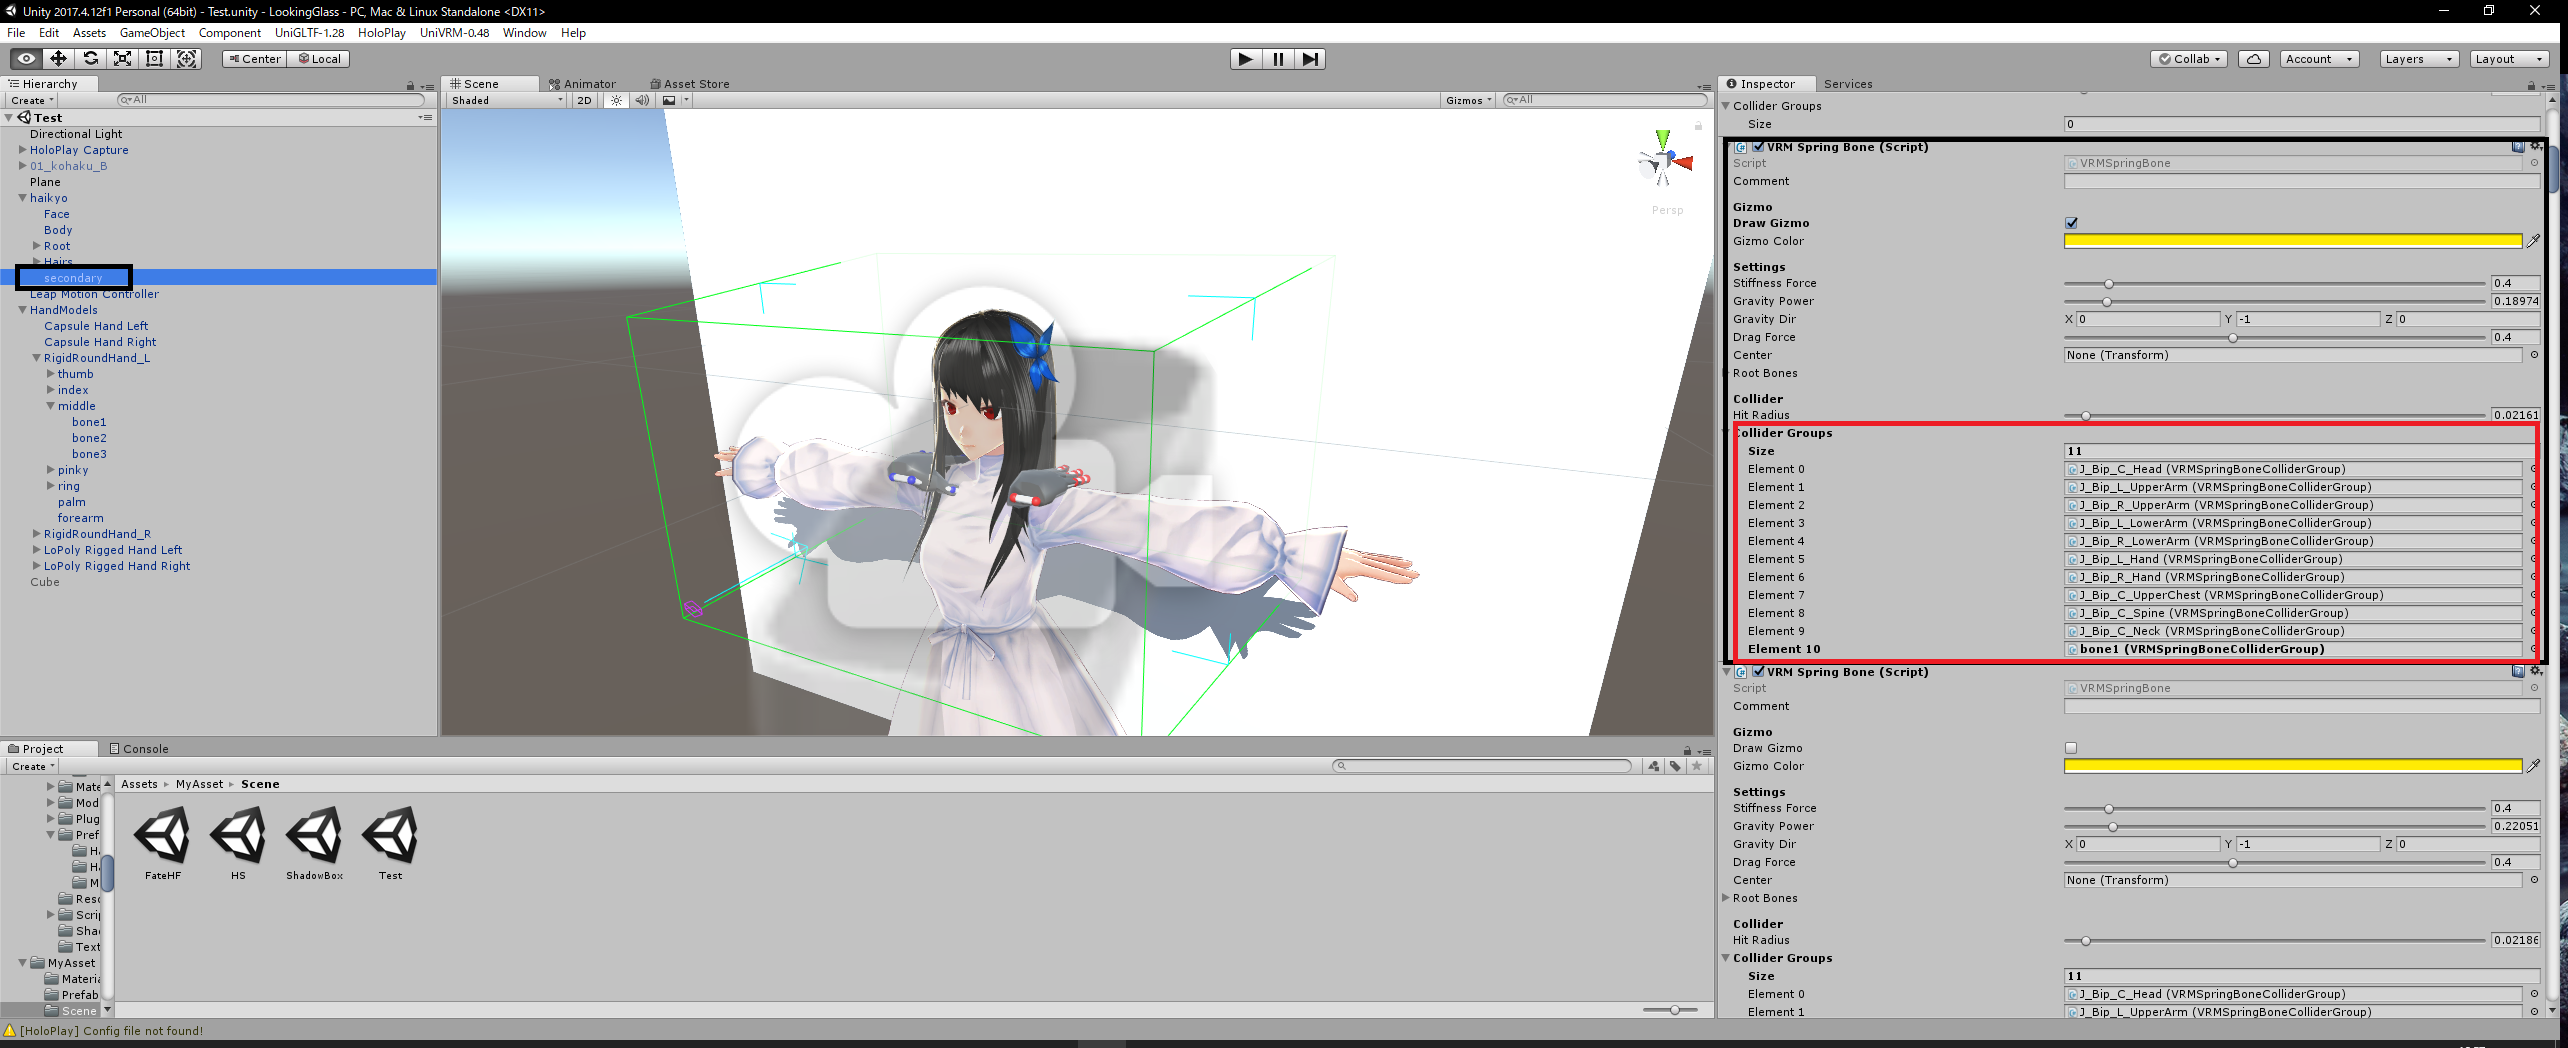
Task: Click the yellow Gizmo Color swatch
Action: click(2290, 241)
